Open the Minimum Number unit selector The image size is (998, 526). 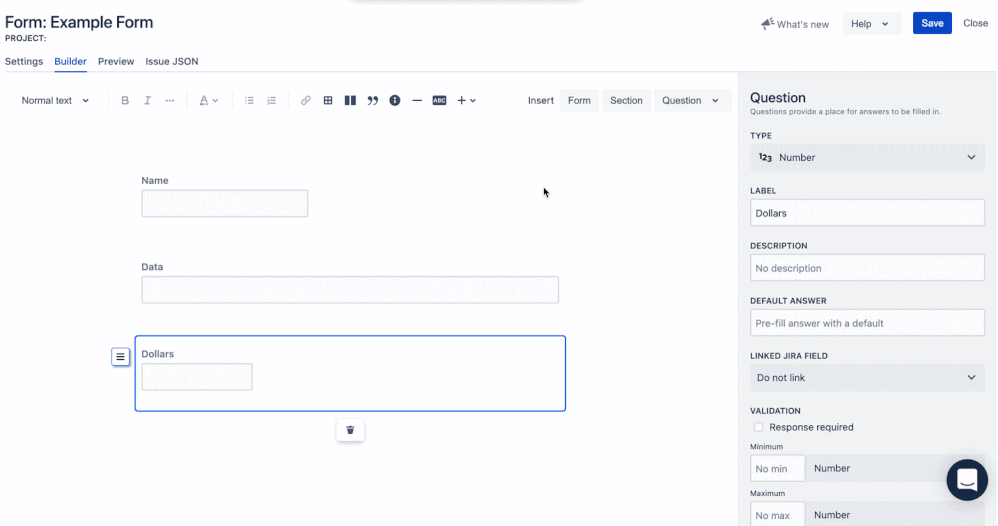894,468
